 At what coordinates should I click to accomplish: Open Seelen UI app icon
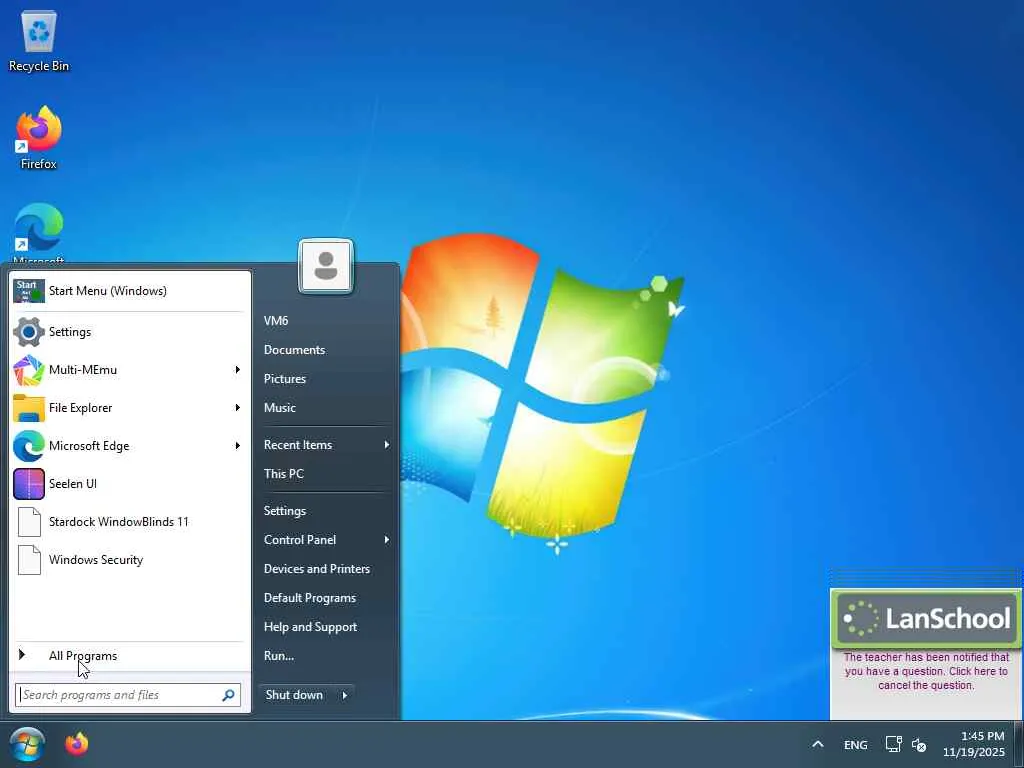(x=29, y=483)
